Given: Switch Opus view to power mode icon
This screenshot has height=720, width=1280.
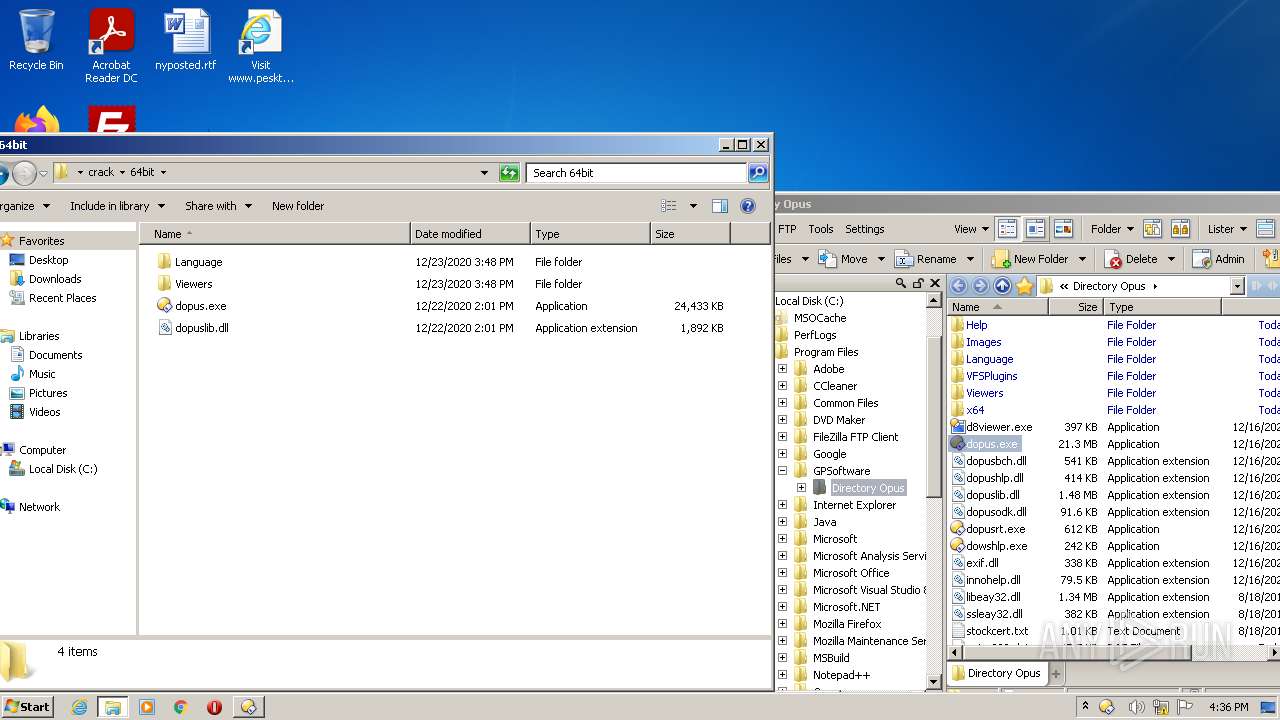Looking at the screenshot, I should pos(1035,229).
